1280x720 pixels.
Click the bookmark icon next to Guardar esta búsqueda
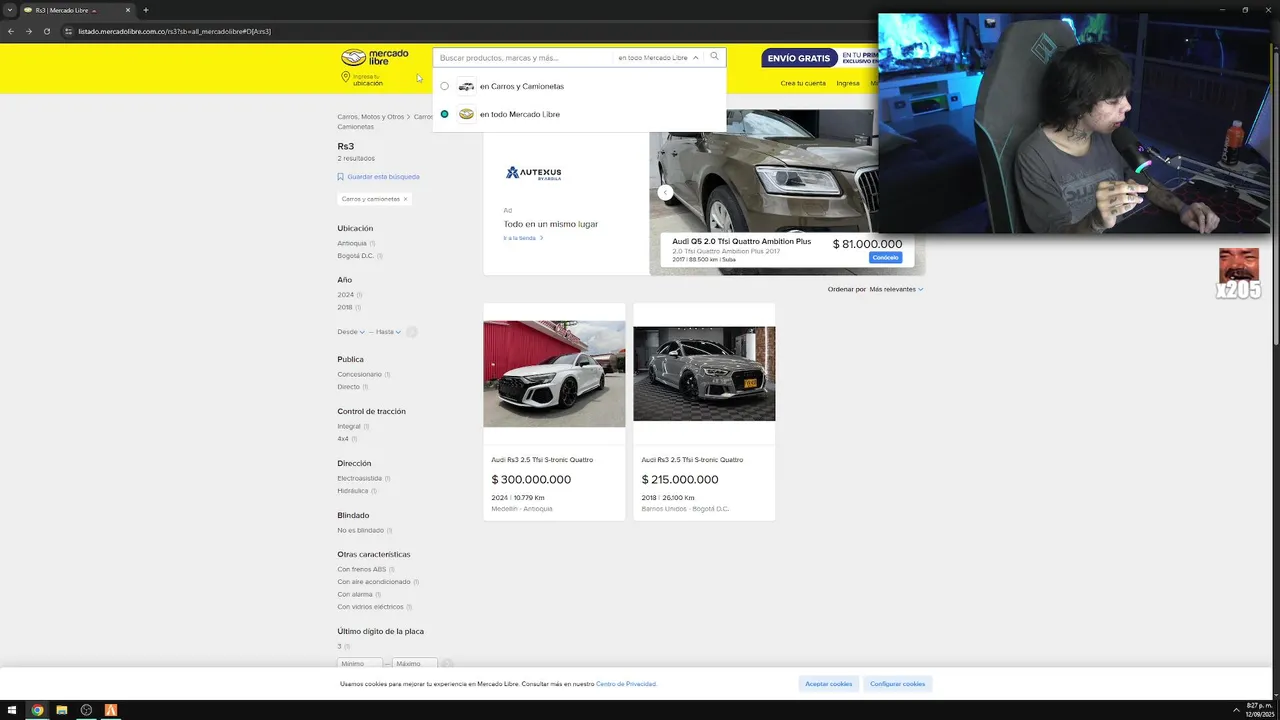pos(340,177)
